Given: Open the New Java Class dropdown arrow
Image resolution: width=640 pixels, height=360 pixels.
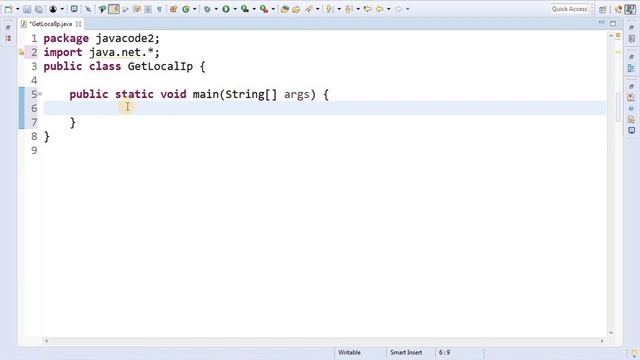Looking at the screenshot, I should (195, 9).
